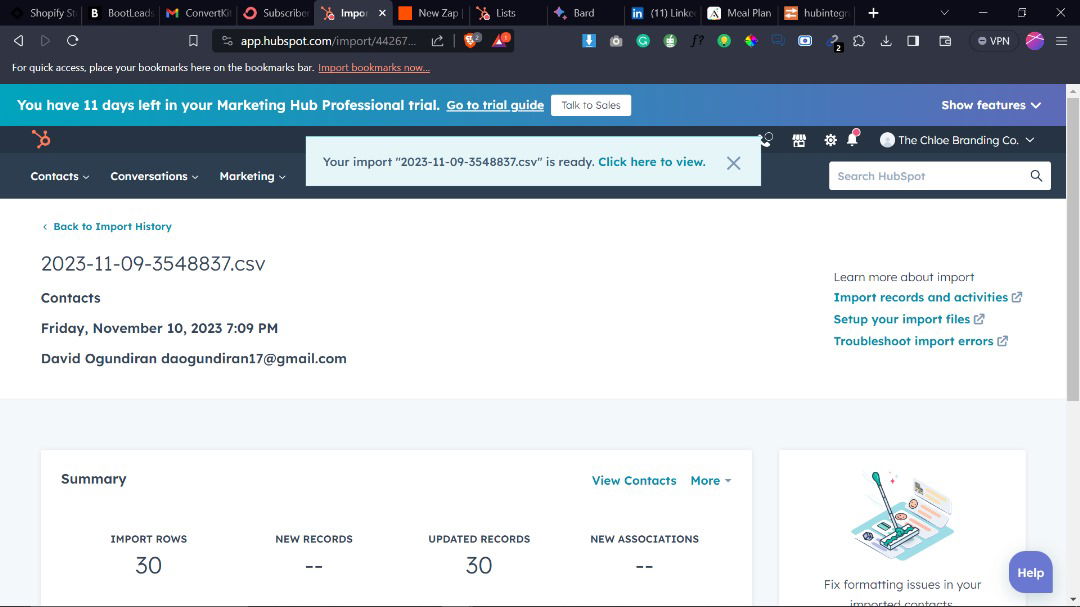Bookmark this page using the bookmark icon
This screenshot has height=607, width=1080.
click(193, 41)
